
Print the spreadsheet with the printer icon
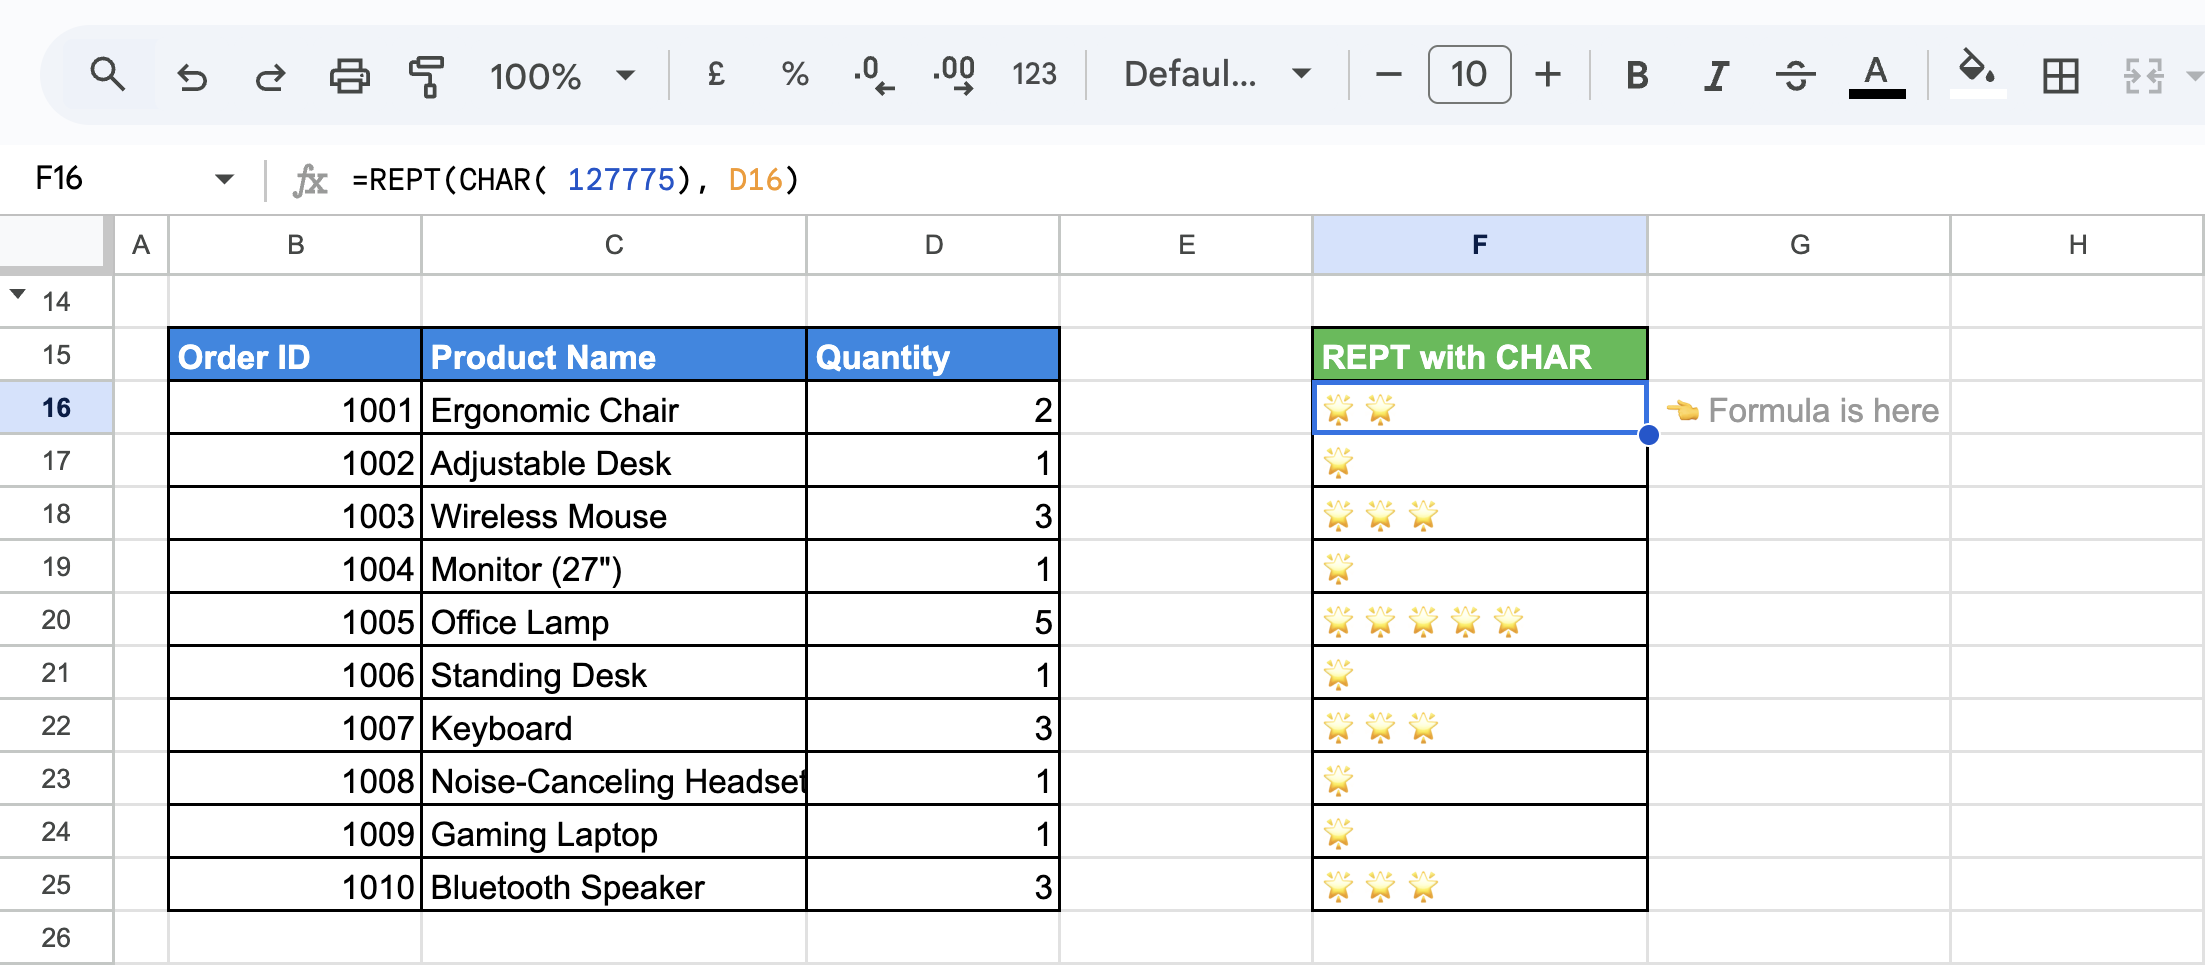(349, 76)
